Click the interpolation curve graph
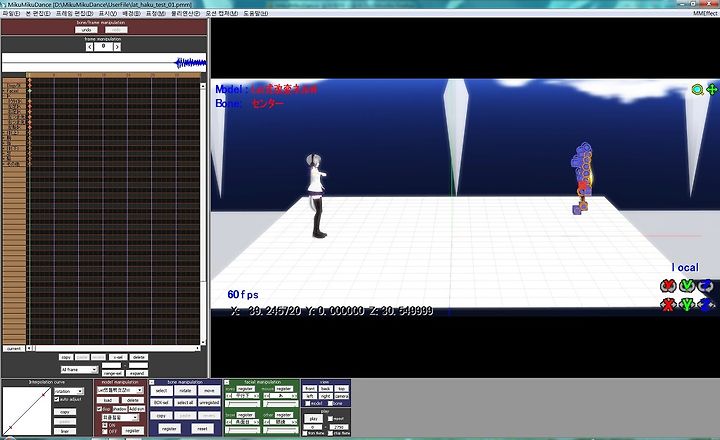Screen dimensions: 720x440 [x=26, y=411]
